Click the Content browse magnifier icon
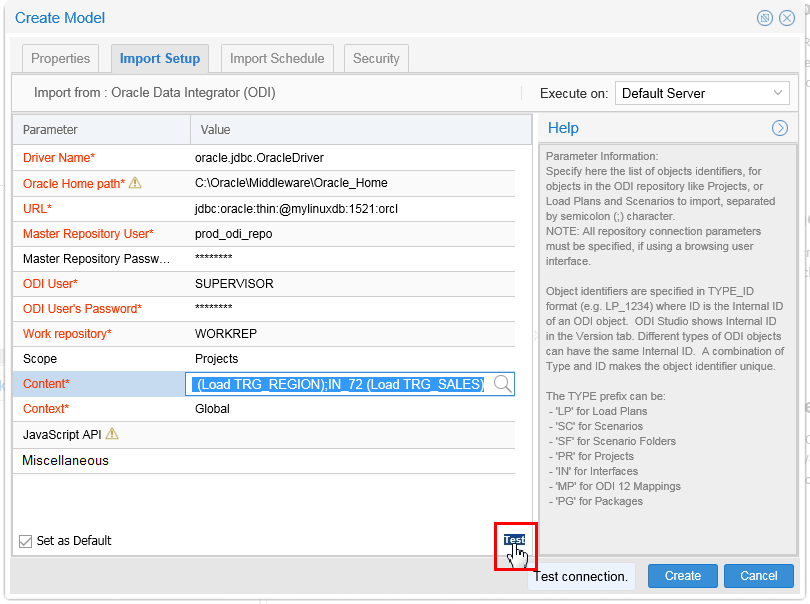This screenshot has width=810, height=604. tap(503, 384)
